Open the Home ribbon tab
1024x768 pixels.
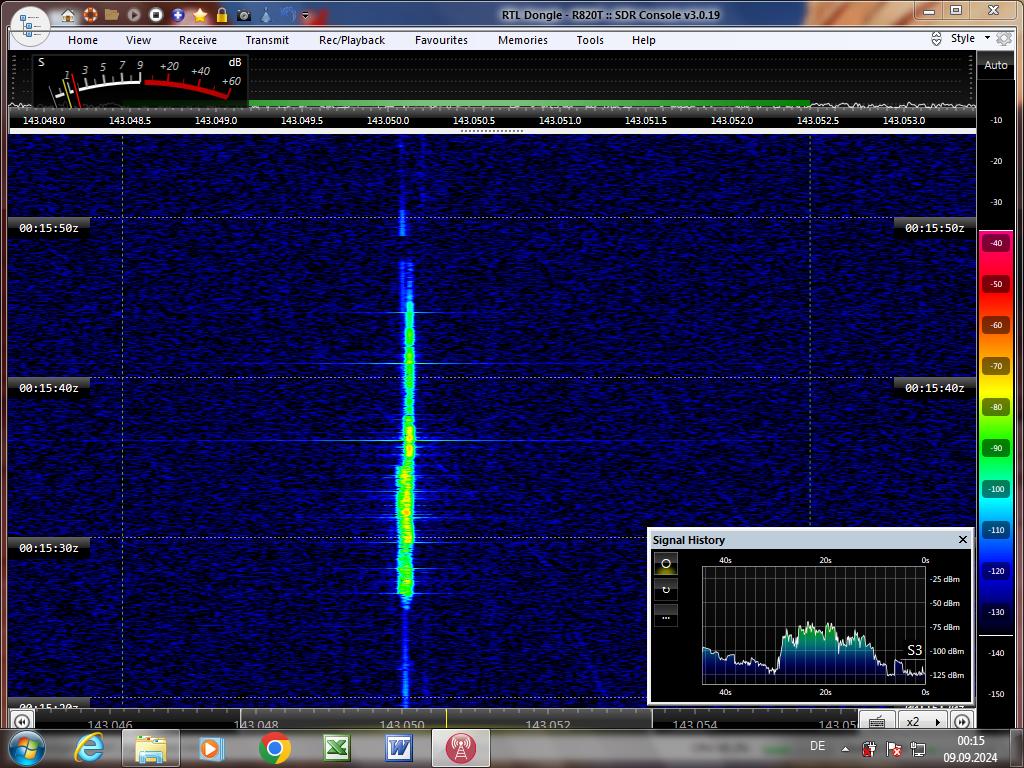pos(83,40)
